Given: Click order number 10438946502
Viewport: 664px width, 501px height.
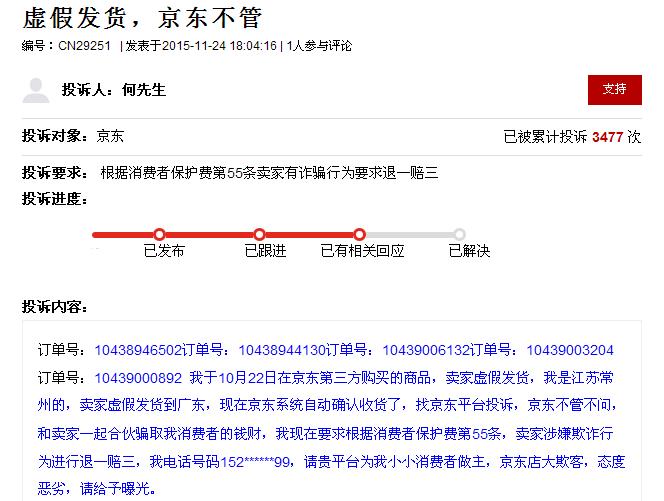Looking at the screenshot, I should click(138, 350).
